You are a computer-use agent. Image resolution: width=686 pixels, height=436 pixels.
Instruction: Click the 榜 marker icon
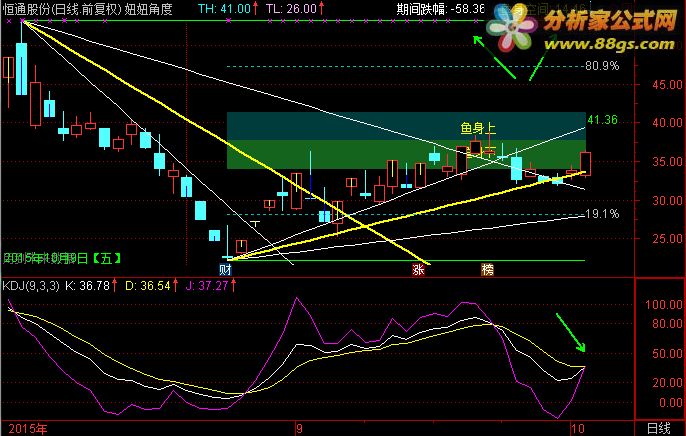coord(487,269)
